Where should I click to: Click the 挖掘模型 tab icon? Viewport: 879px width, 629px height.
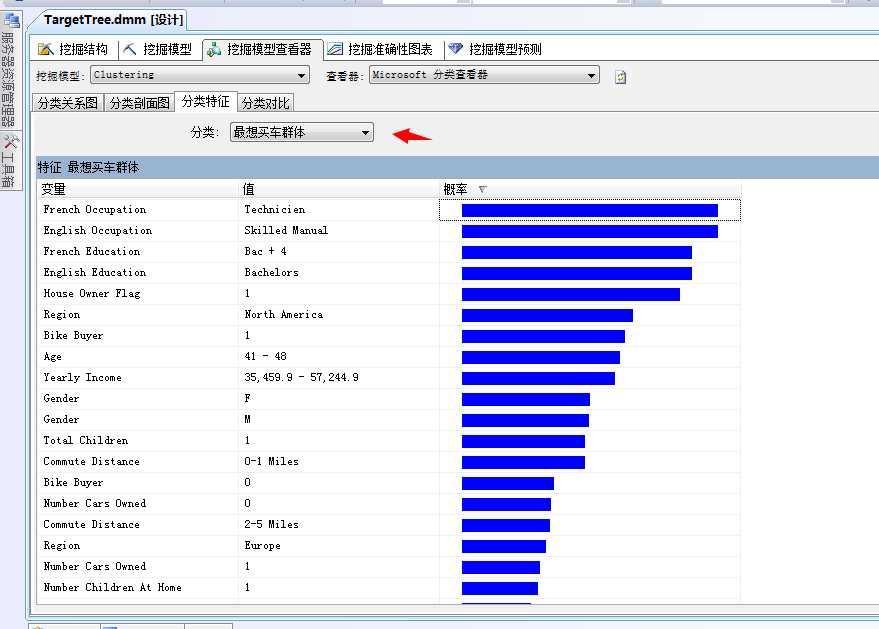pyautogui.click(x=129, y=49)
